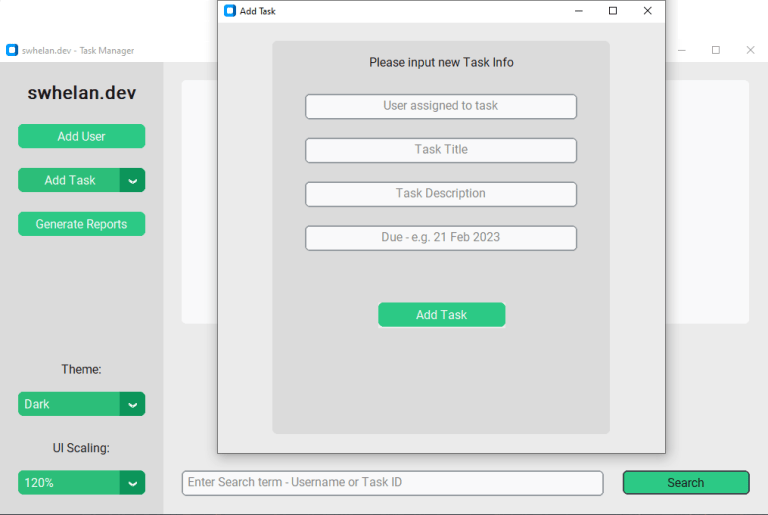Click the 'Please input new Task Info' heading

441,62
